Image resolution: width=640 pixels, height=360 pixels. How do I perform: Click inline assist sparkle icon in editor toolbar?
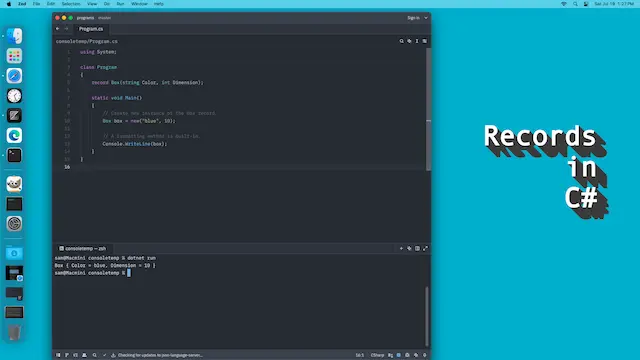tap(409, 41)
